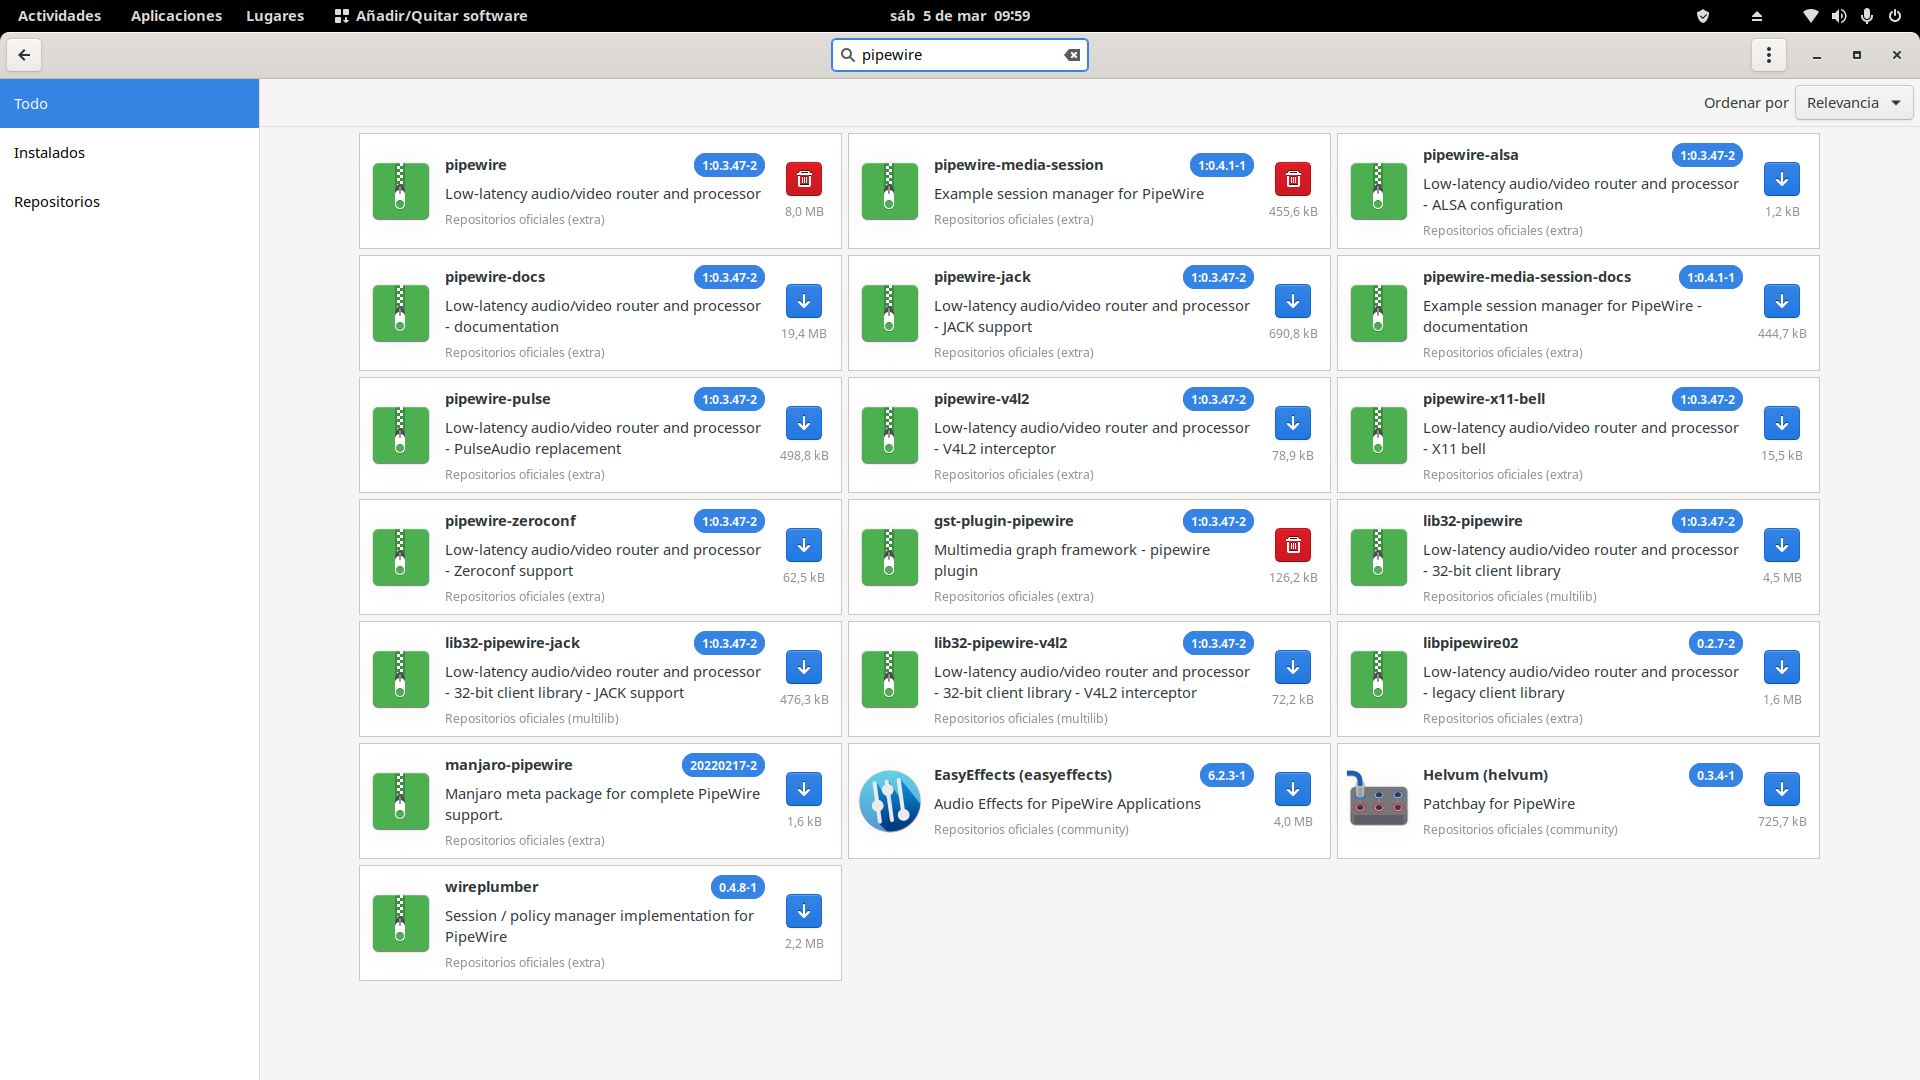The width and height of the screenshot is (1920, 1080).
Task: Click download icon for wireplumber
Action: click(804, 912)
